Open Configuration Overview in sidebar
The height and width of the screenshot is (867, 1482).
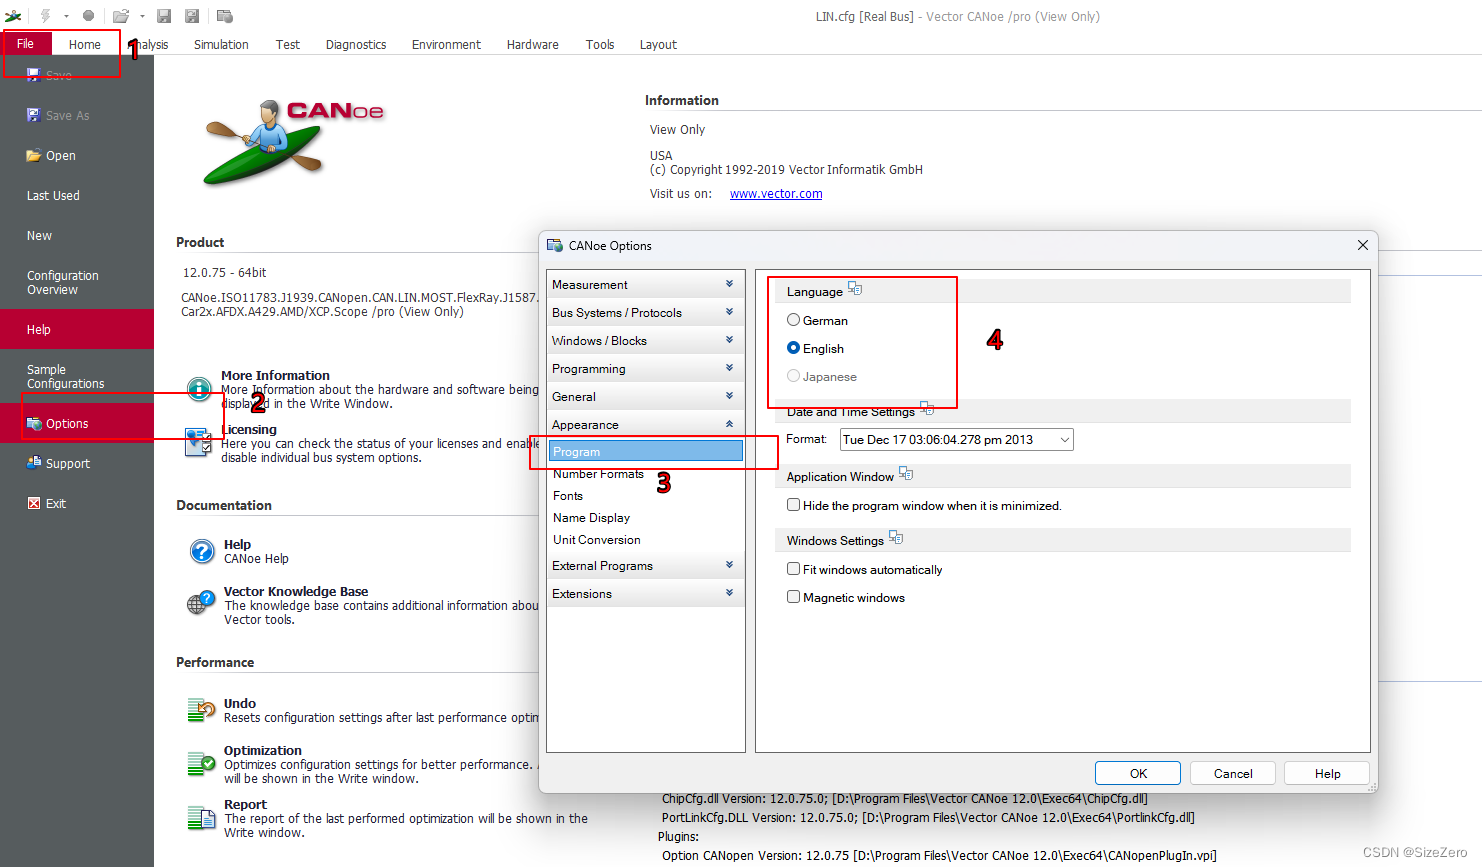tap(77, 283)
